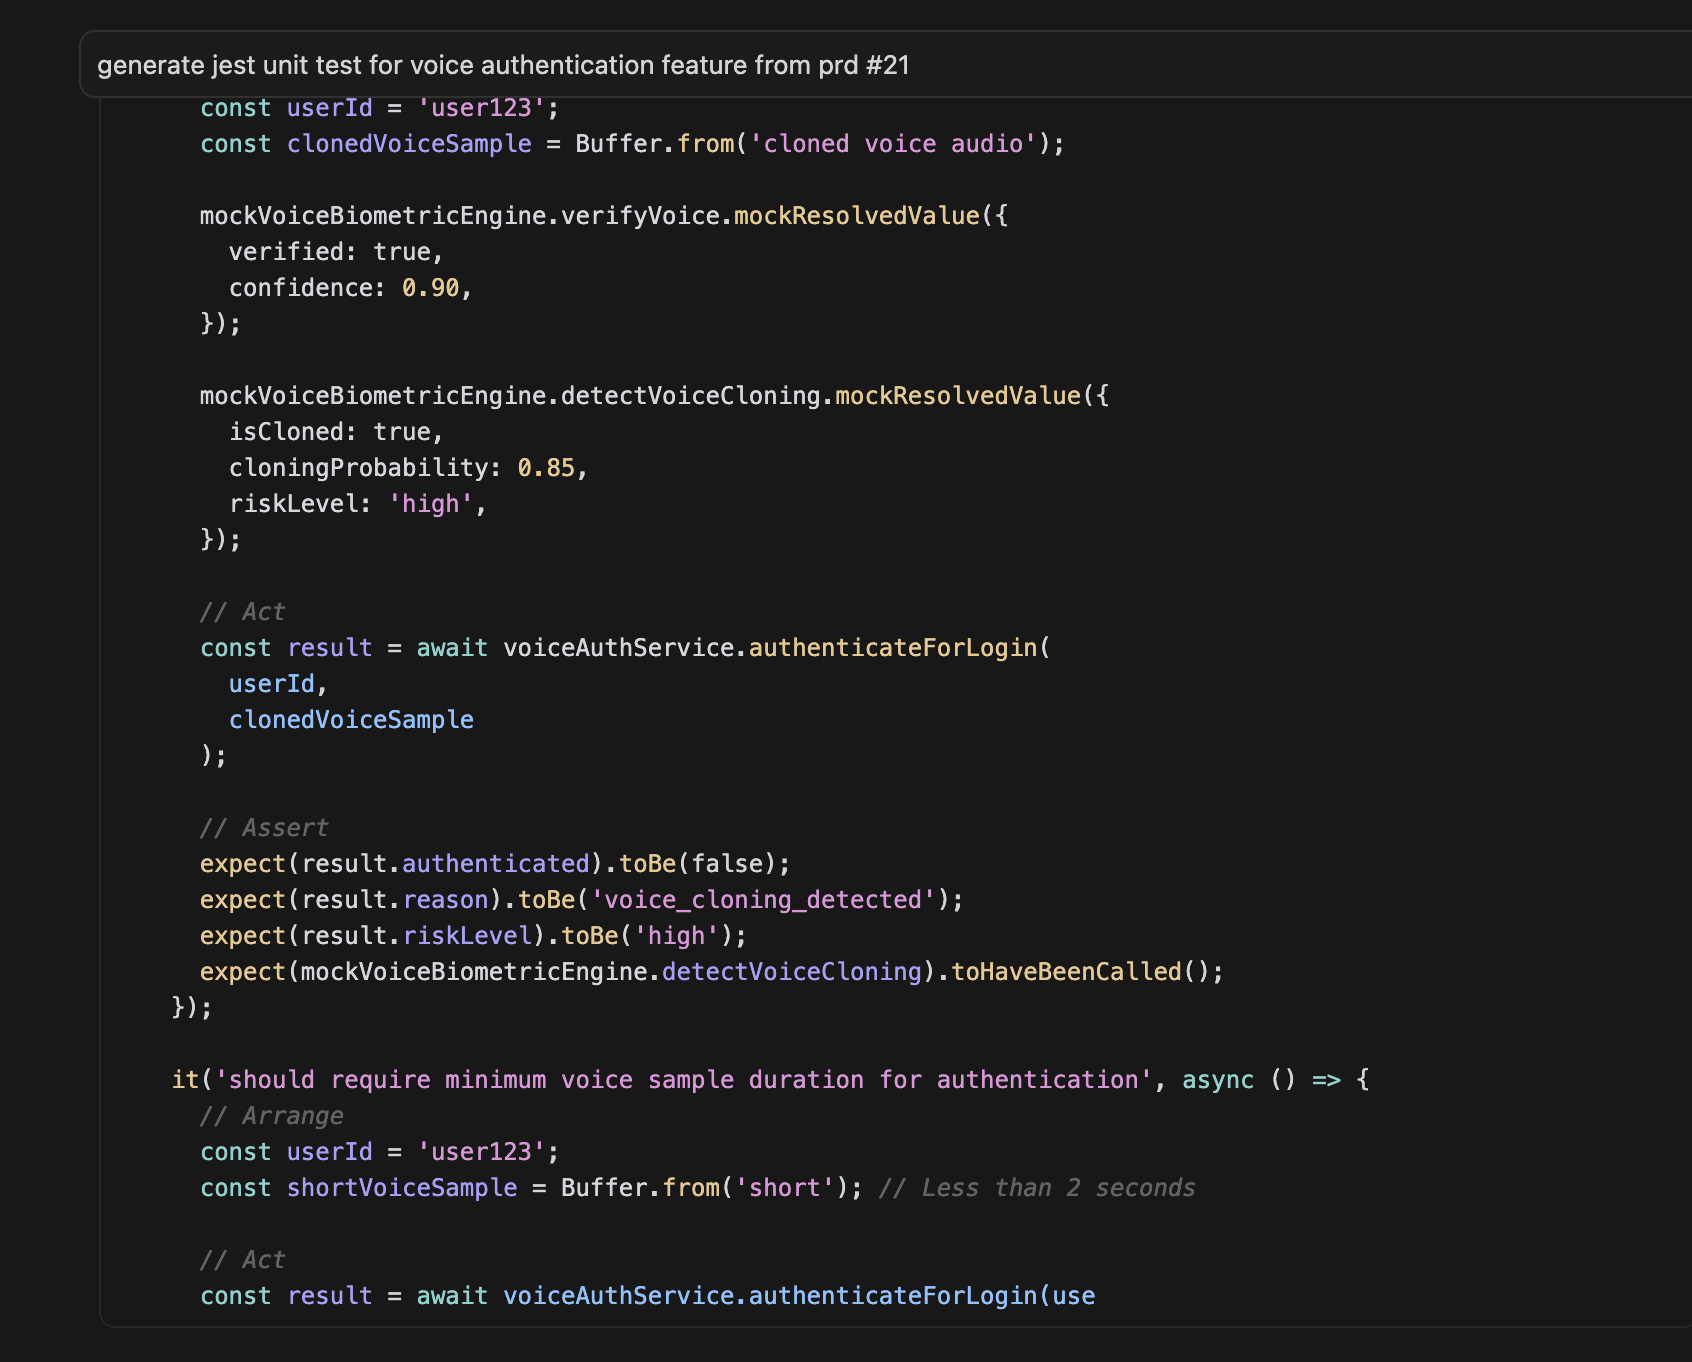Click the isCloned: true property
1692x1362 pixels.
tap(335, 431)
